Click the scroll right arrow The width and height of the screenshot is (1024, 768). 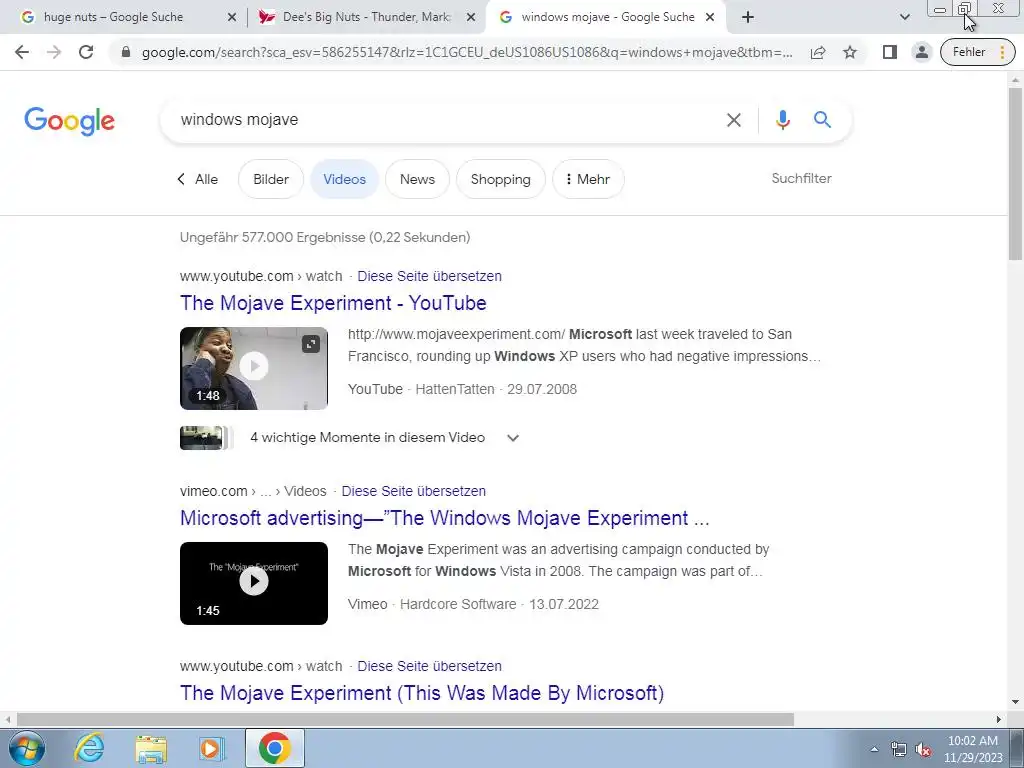pos(999,720)
